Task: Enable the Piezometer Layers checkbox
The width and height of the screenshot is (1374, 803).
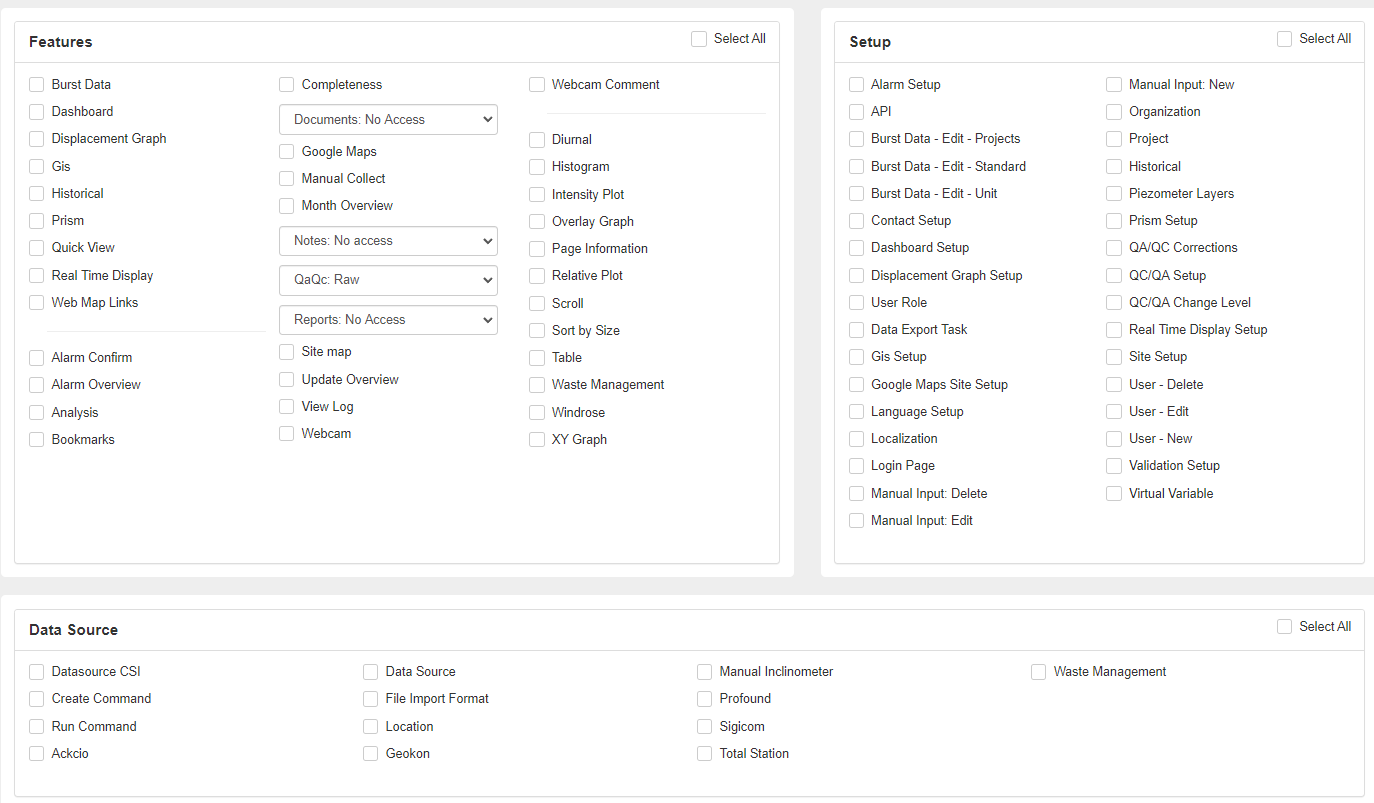Action: [x=1114, y=194]
